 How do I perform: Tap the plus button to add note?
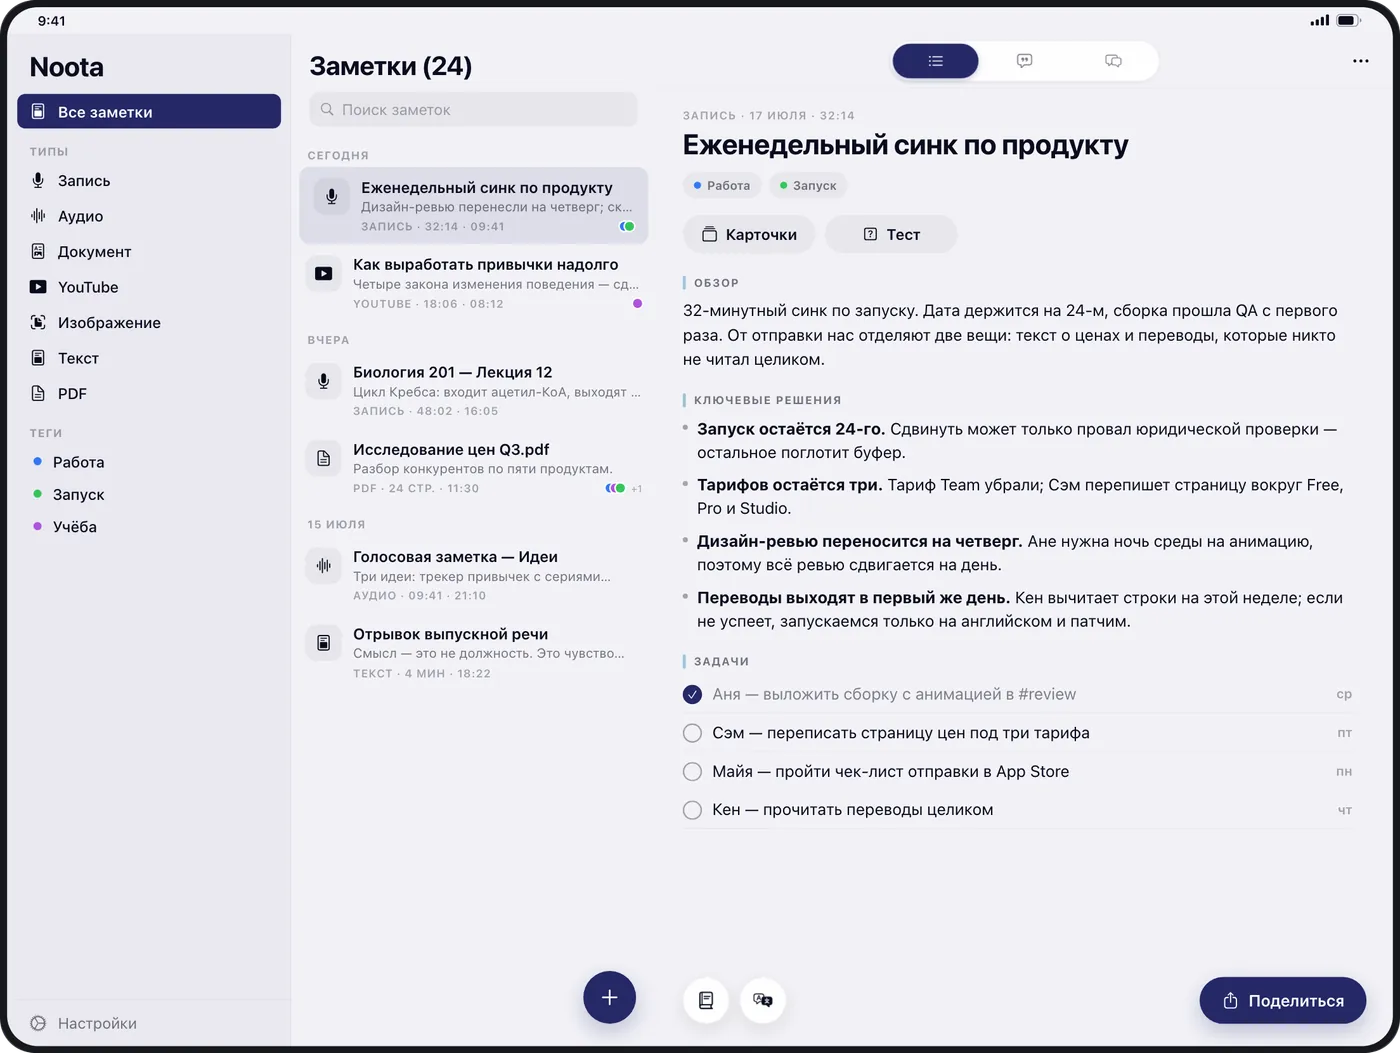(610, 997)
